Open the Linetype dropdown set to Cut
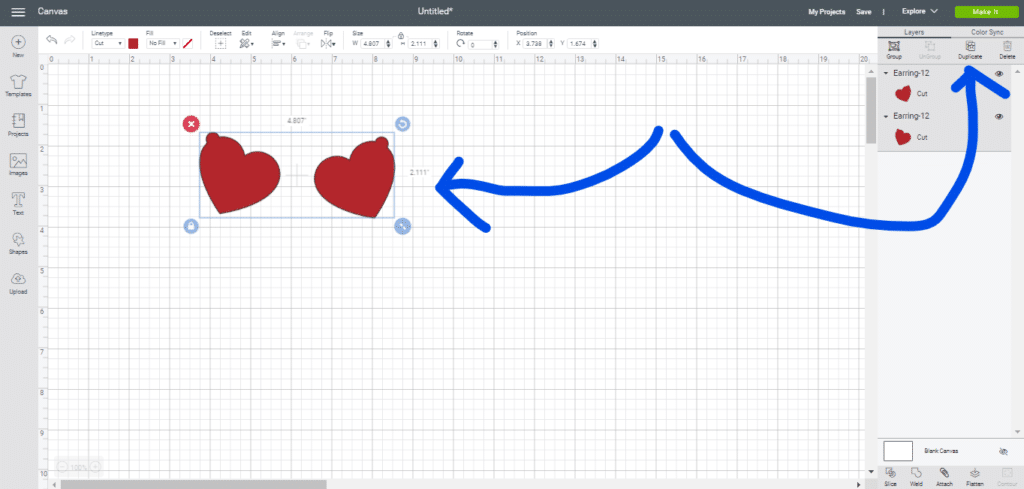The height and width of the screenshot is (489, 1024). pyautogui.click(x=106, y=44)
